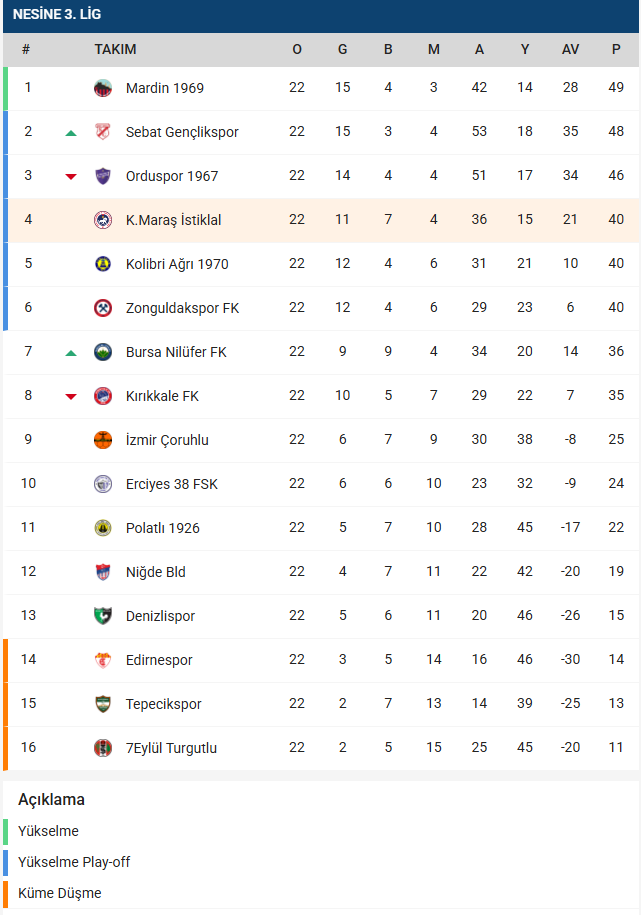Click the green up arrow beside Sebat Gençlikspor
The height and width of the screenshot is (915, 641).
point(71,133)
